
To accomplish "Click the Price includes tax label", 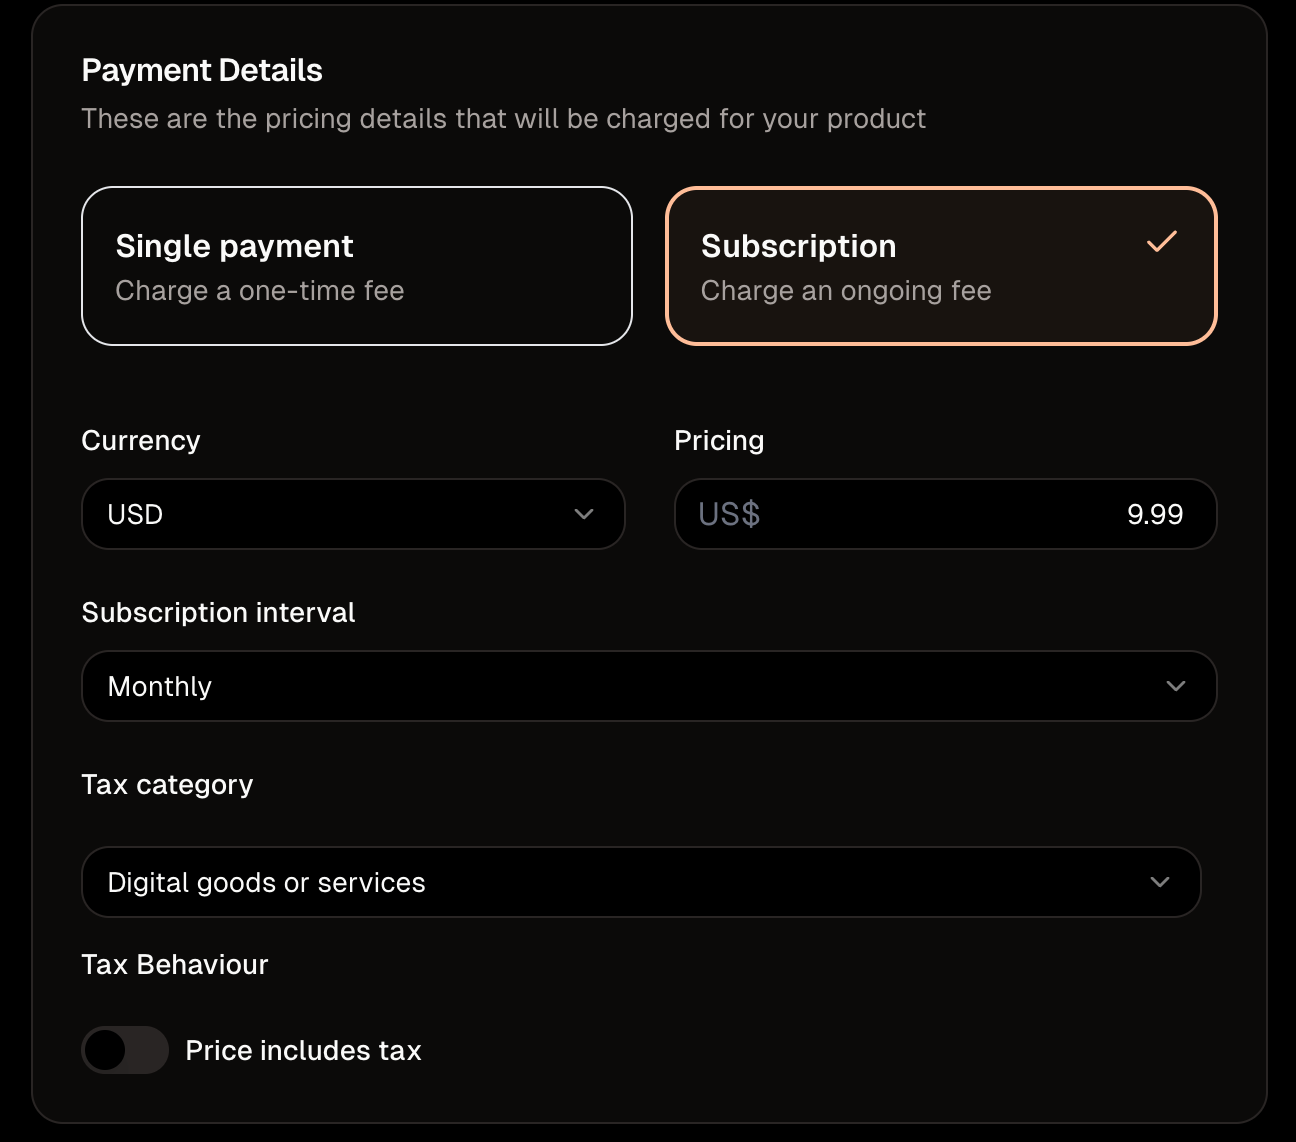I will pos(304,1050).
